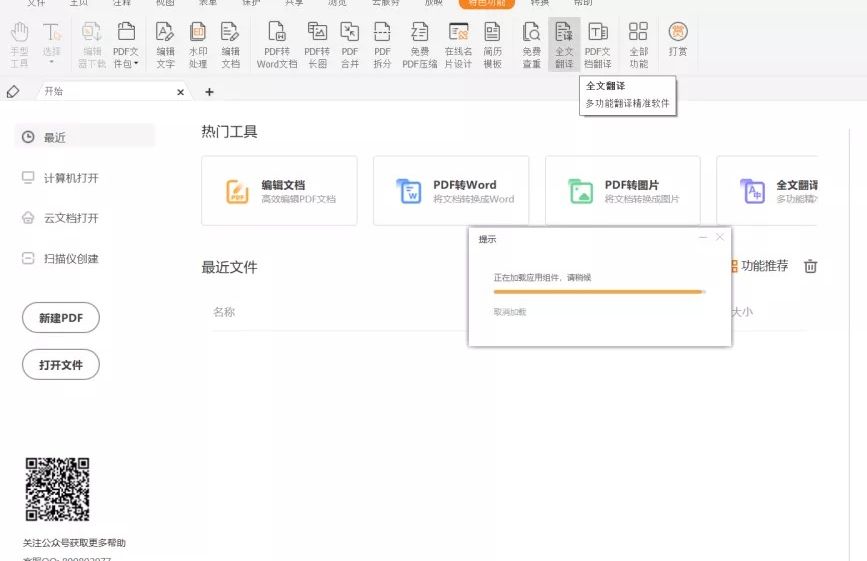
Task: Launch the 免费查重 plagiarism check
Action: 531,45
